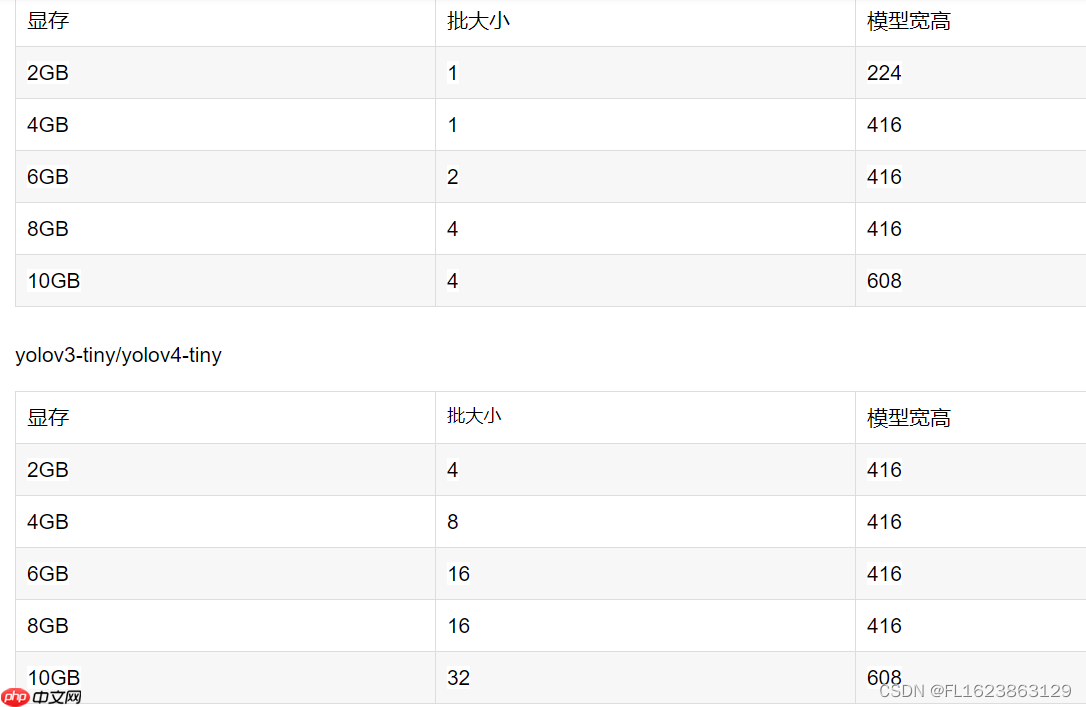Click 2GB cell in the yolov3-tiny table

pos(48,470)
